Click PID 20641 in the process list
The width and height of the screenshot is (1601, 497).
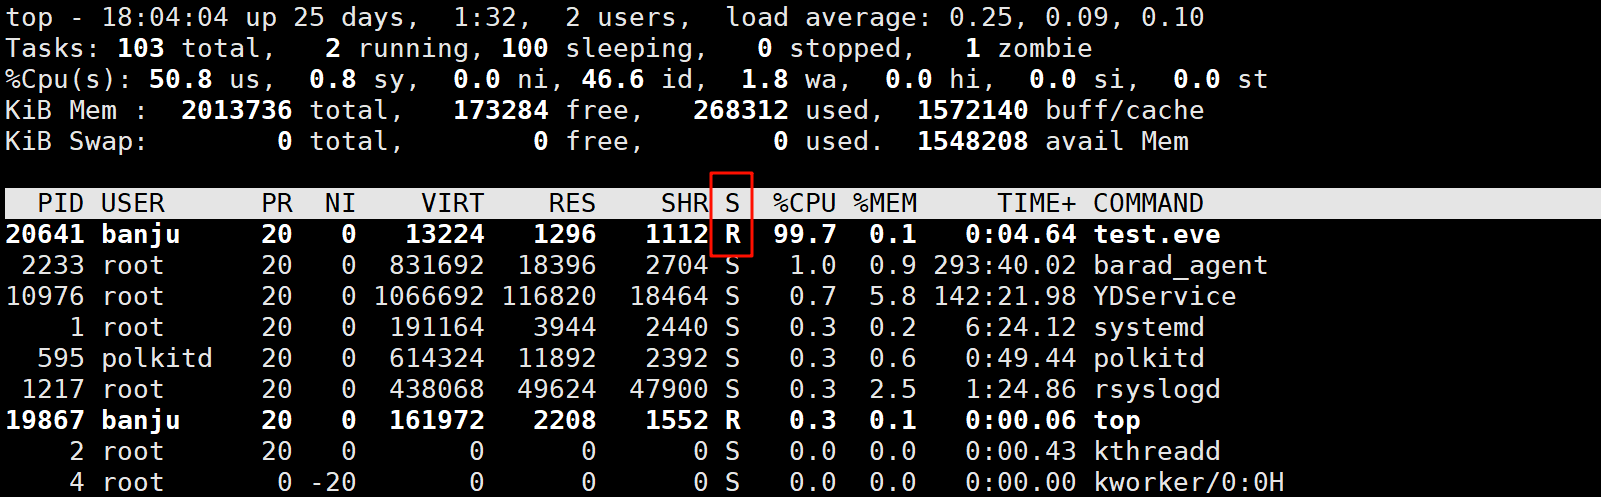tap(45, 235)
